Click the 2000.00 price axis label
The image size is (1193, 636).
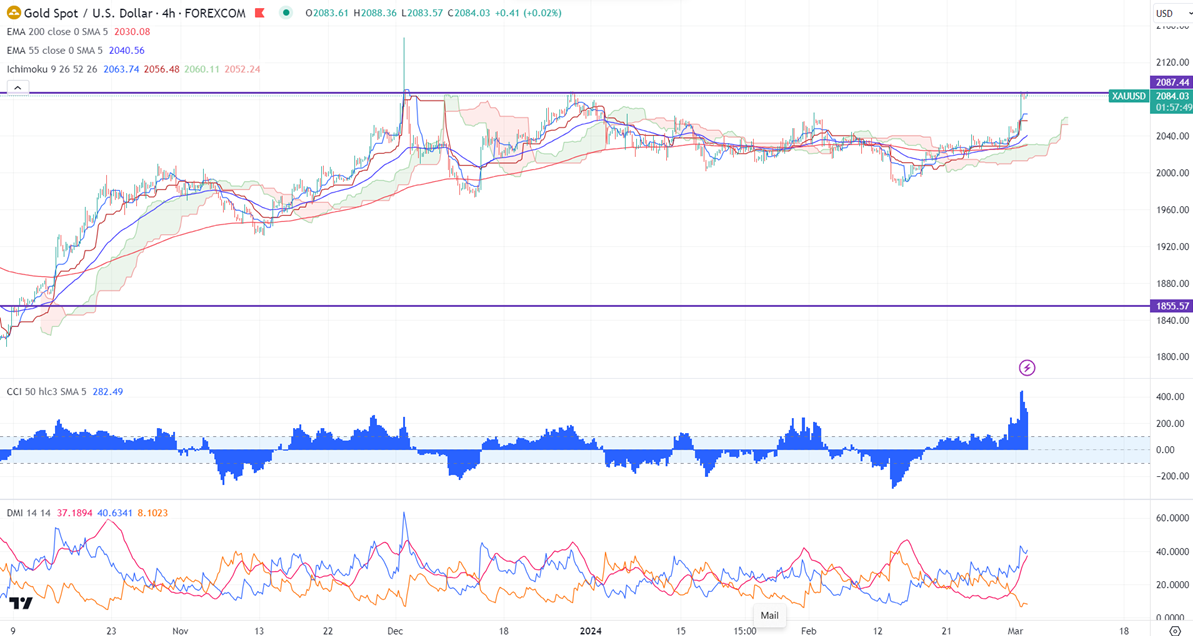point(1172,173)
